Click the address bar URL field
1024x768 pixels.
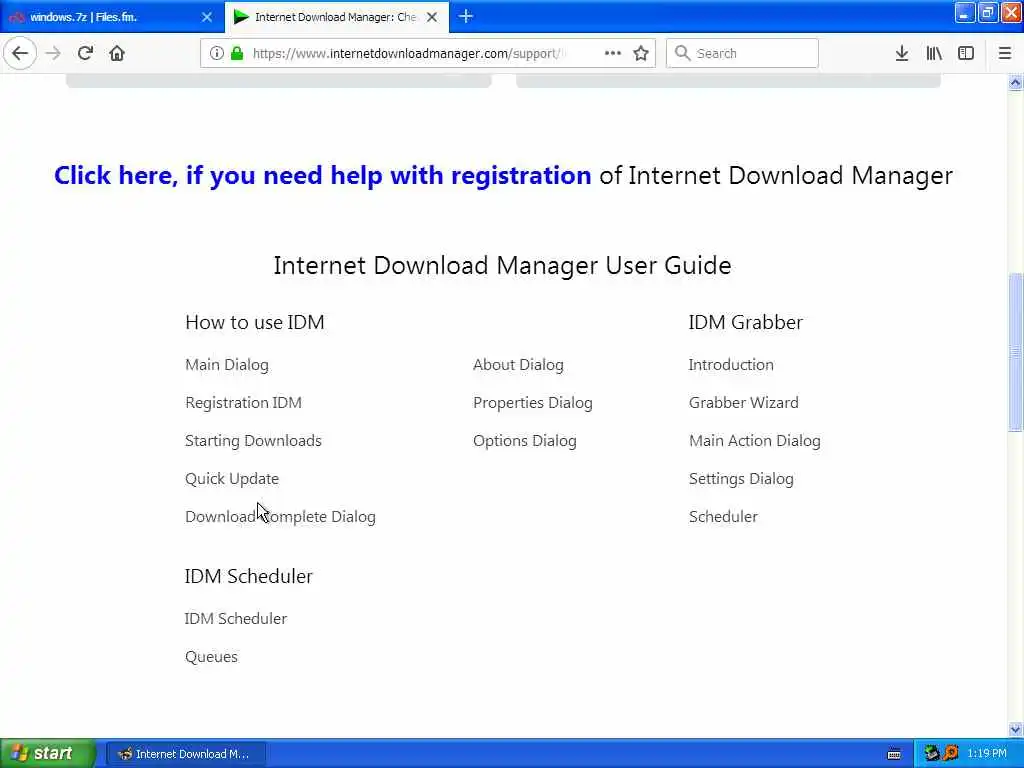(408, 53)
